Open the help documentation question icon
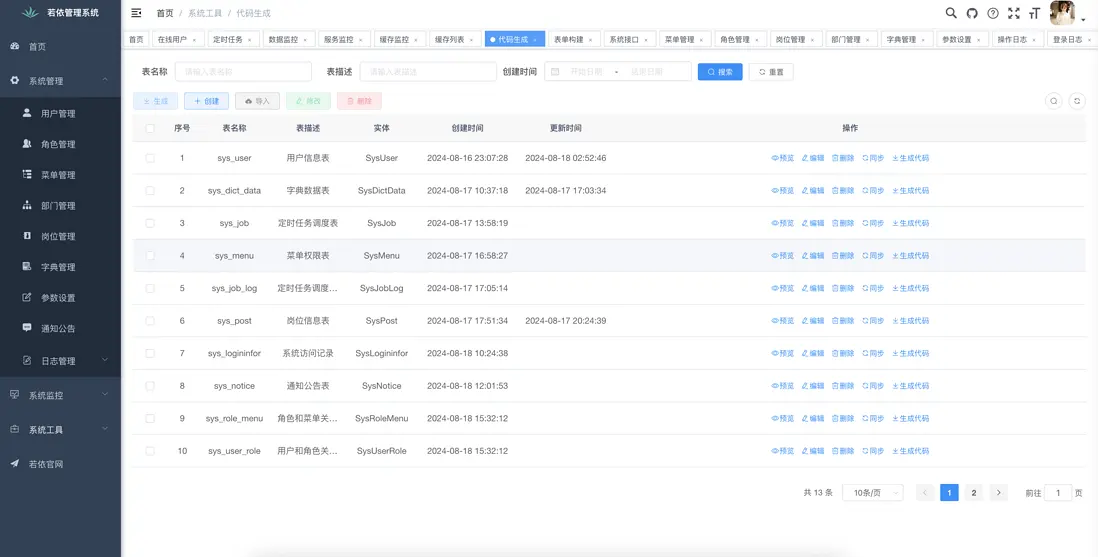The image size is (1098, 557). tap(993, 13)
